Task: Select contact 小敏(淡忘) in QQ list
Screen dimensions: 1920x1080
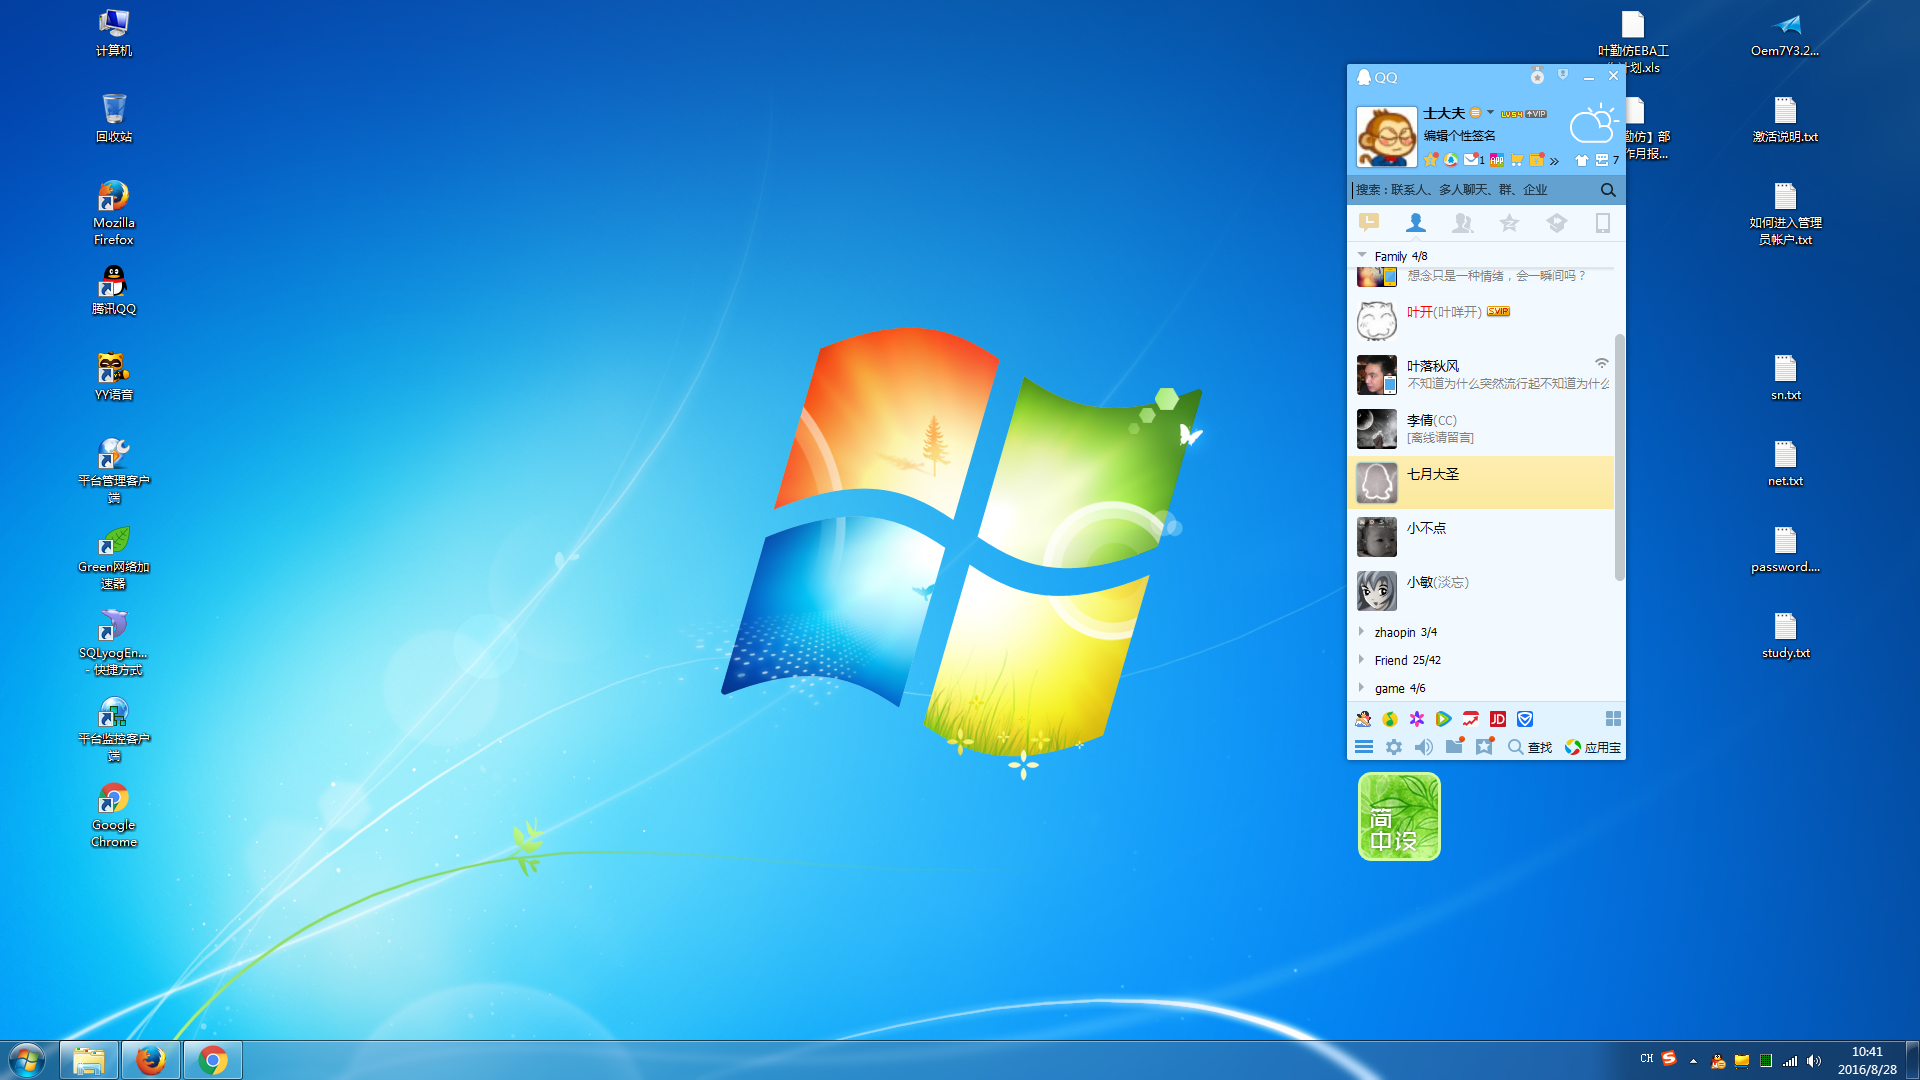Action: coord(1480,591)
